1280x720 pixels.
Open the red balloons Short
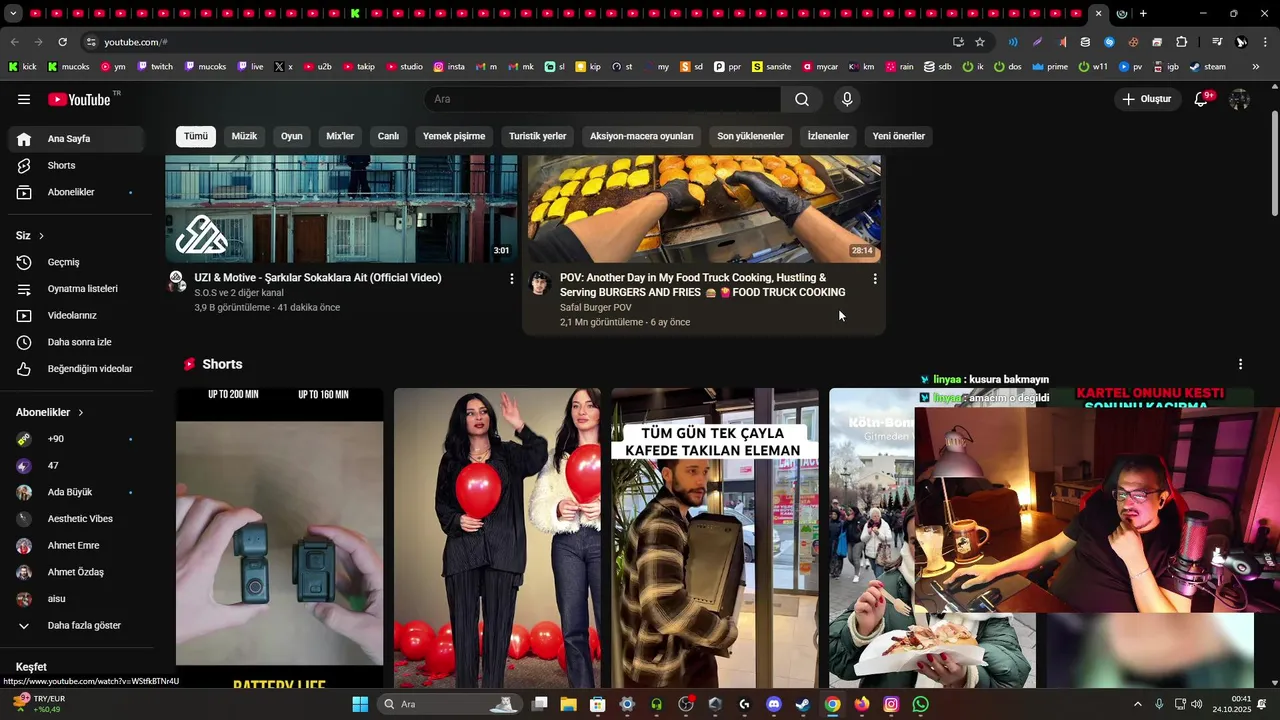[x=497, y=538]
